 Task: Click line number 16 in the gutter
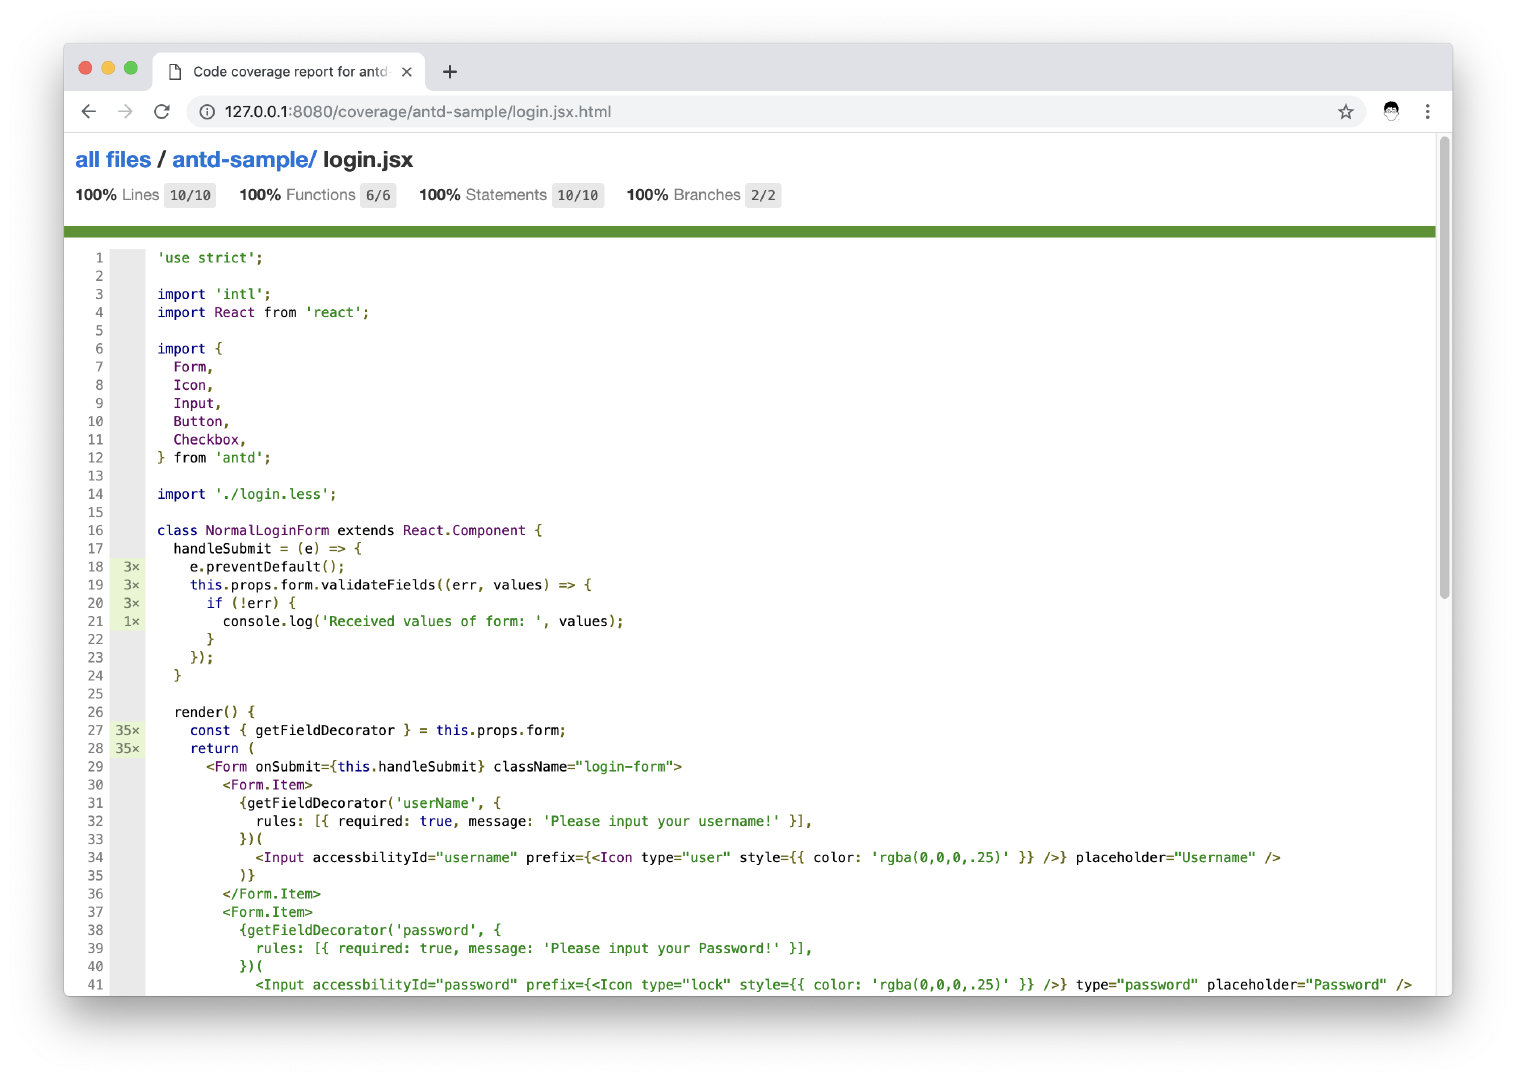click(x=95, y=531)
